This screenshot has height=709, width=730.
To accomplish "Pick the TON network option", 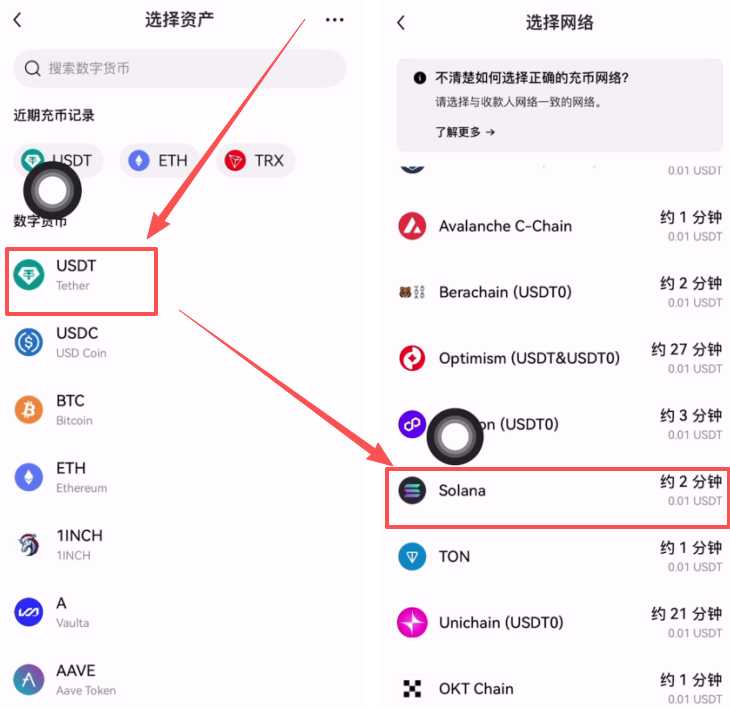I will click(x=560, y=557).
